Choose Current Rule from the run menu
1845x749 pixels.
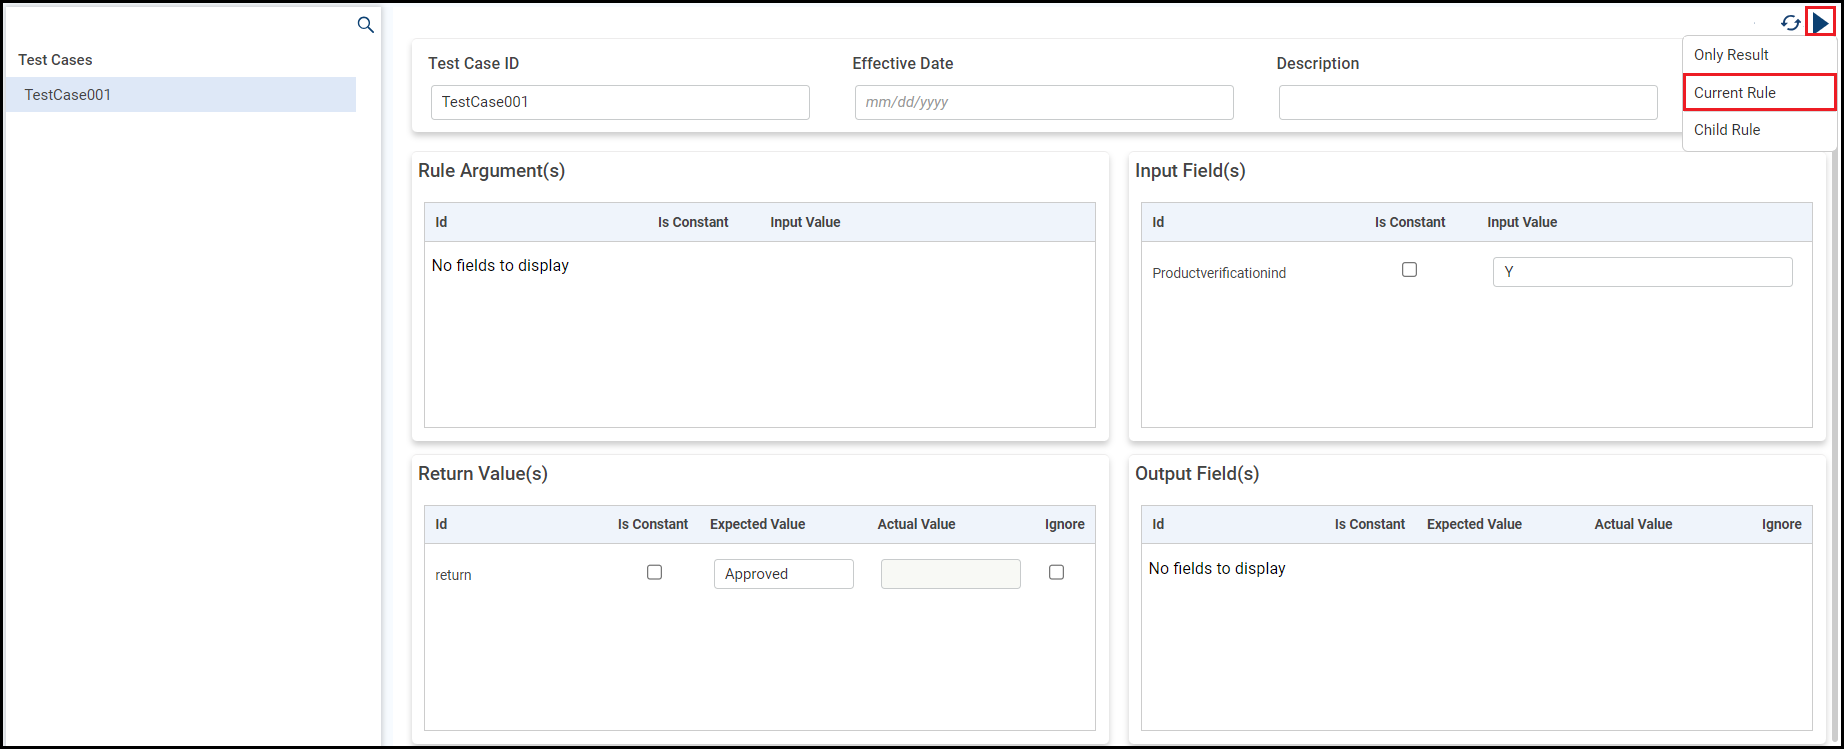coord(1735,93)
